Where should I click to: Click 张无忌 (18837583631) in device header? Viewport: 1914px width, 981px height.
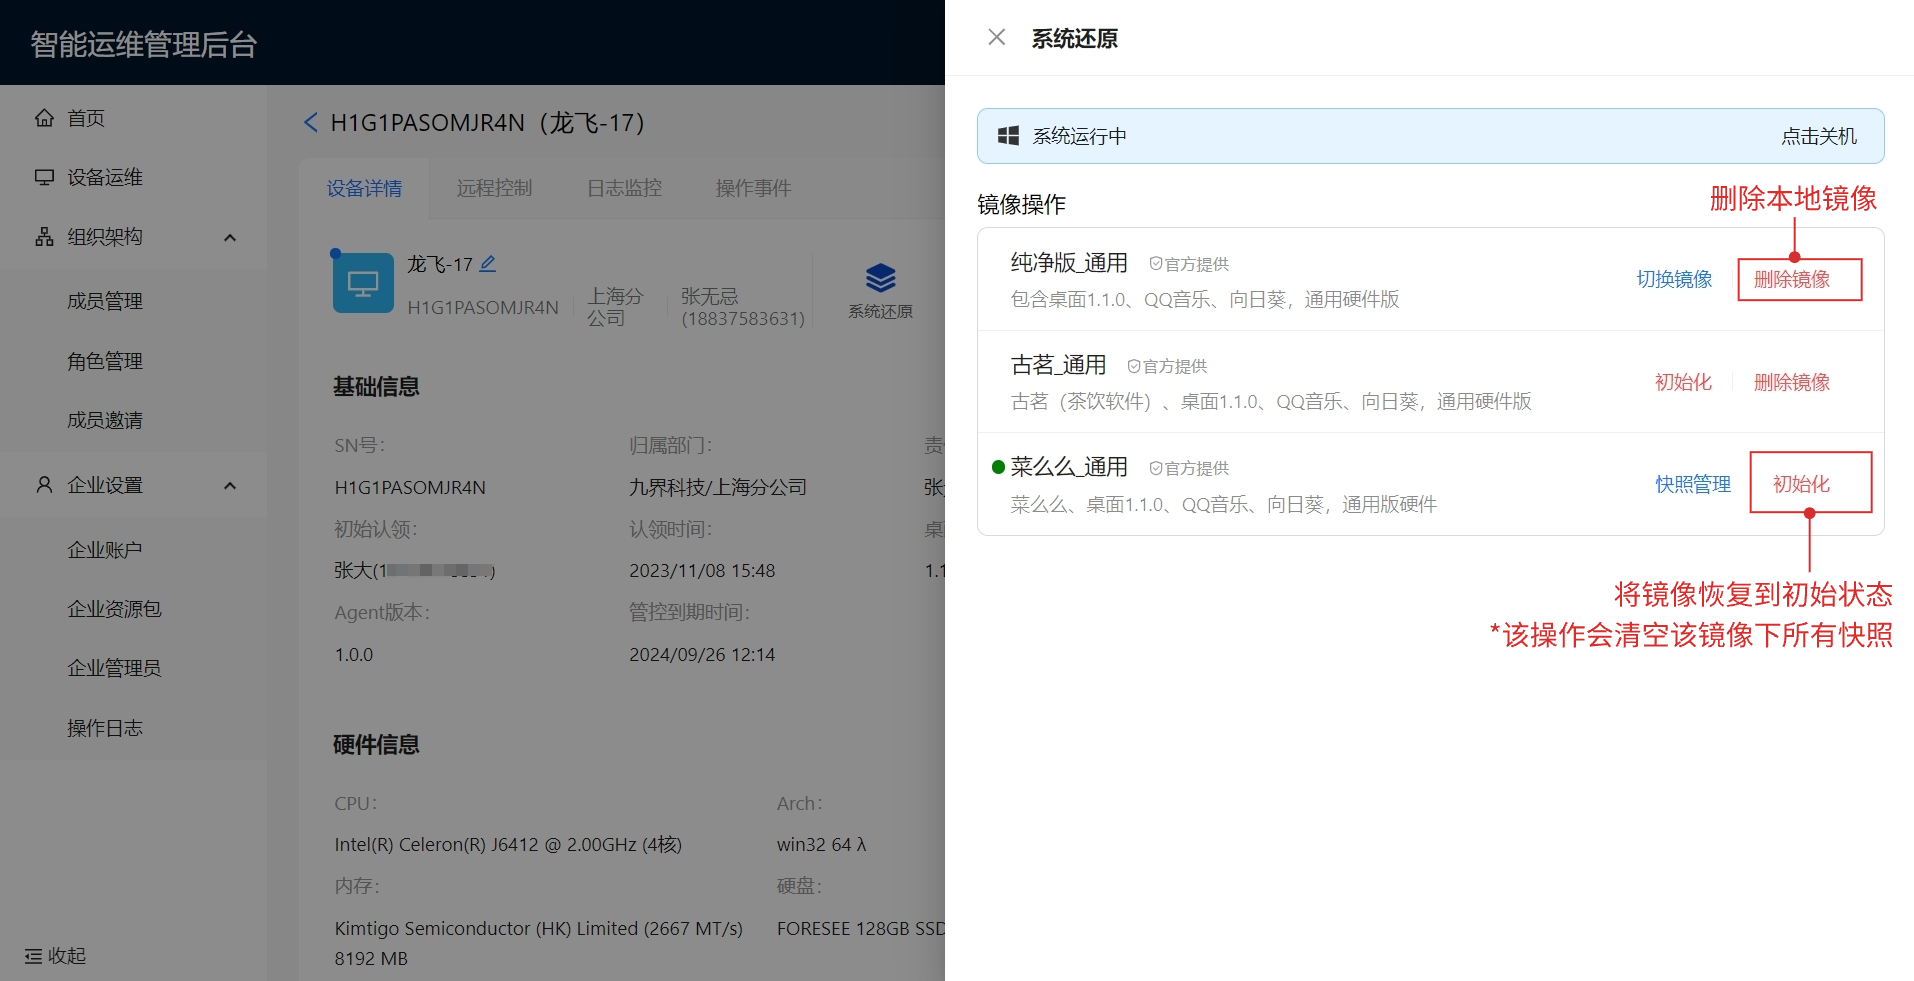(x=743, y=307)
